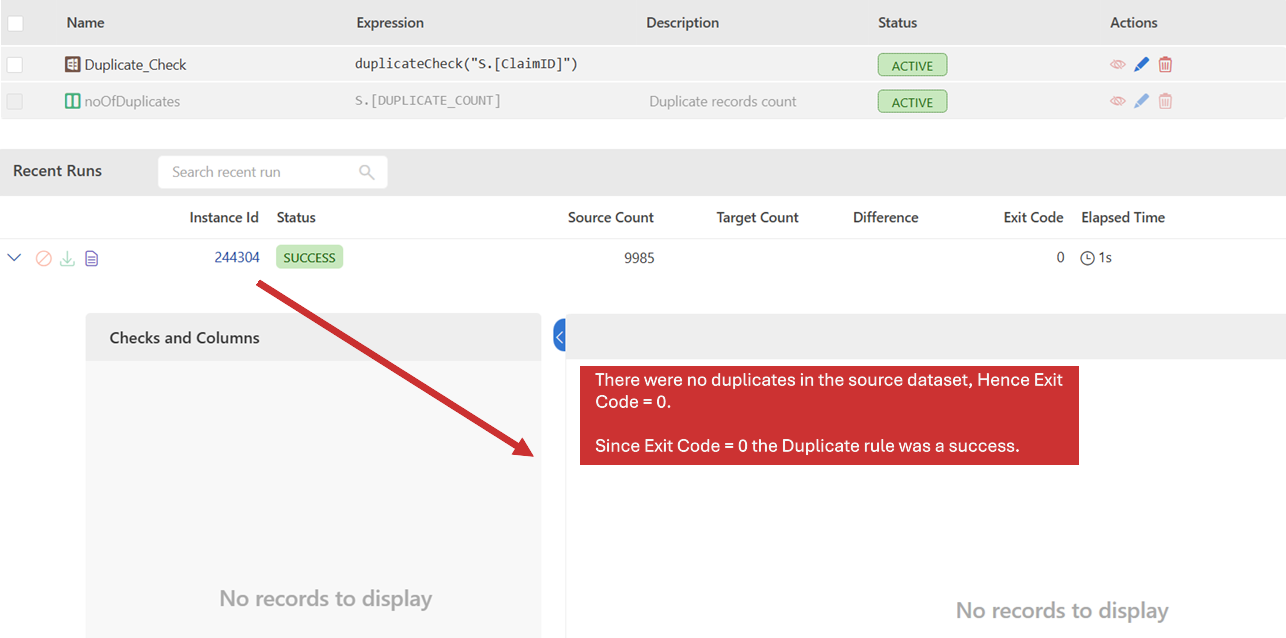
Task: Click the pencil edit icon for Duplicate_Check
Action: (x=1141, y=65)
